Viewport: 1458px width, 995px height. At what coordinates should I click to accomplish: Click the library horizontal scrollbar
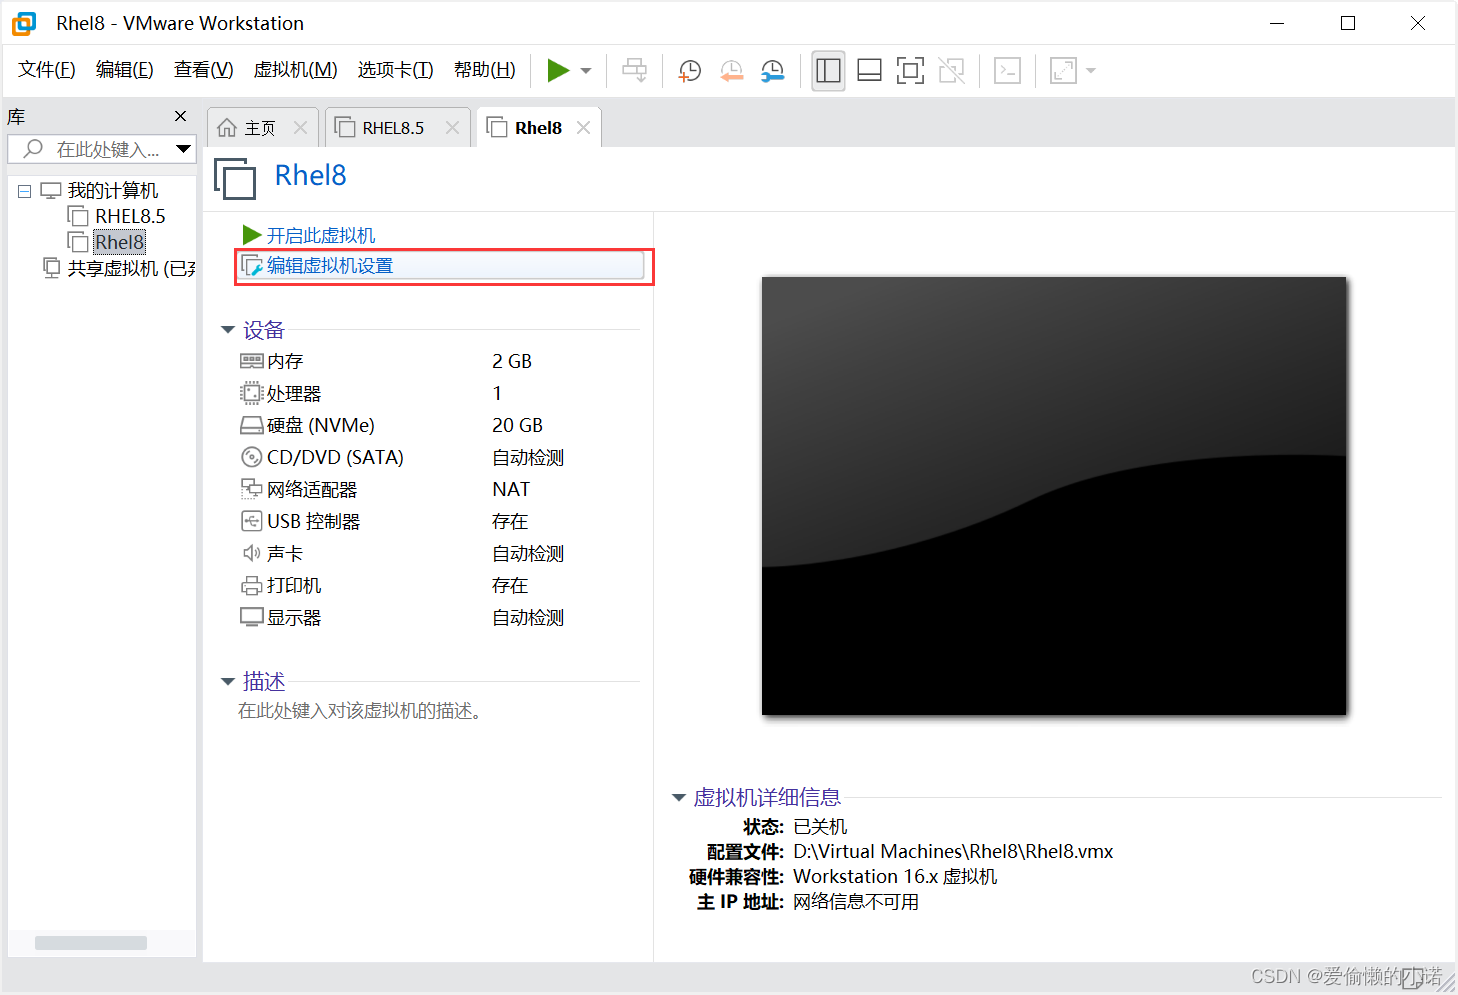point(91,943)
